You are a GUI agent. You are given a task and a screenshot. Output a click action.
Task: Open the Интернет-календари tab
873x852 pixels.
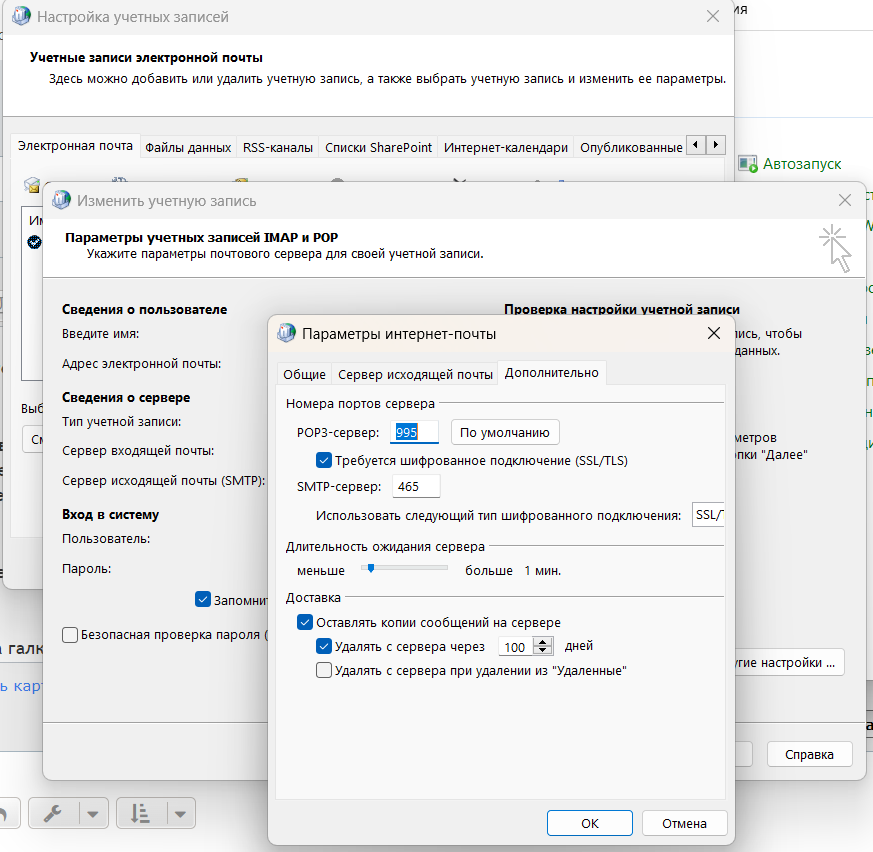click(x=506, y=148)
